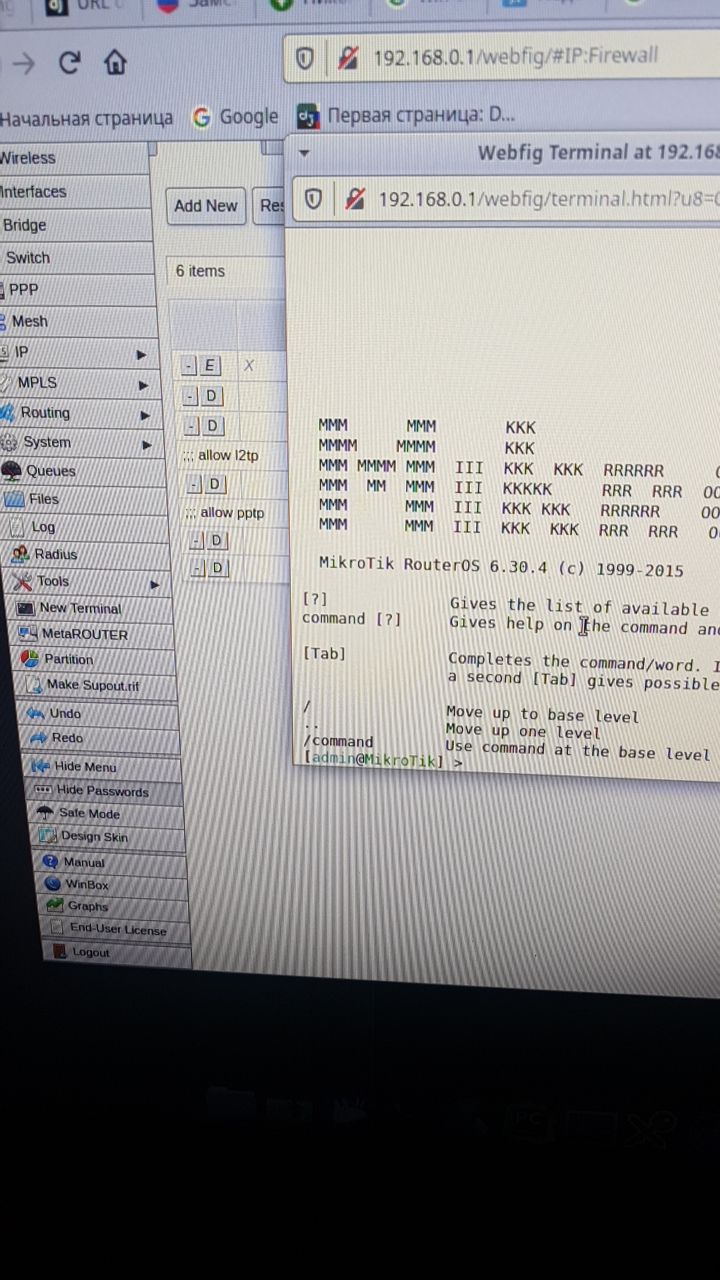Image resolution: width=720 pixels, height=1280 pixels.
Task: Open IP menu icon in sidebar
Action: (x=4, y=352)
